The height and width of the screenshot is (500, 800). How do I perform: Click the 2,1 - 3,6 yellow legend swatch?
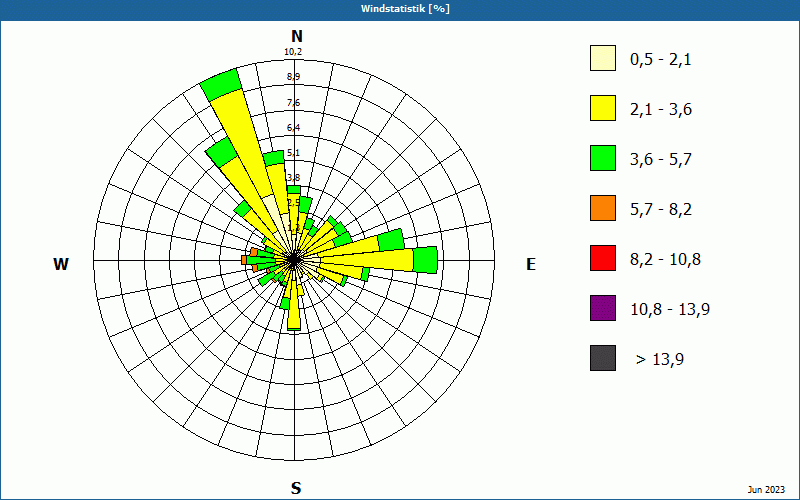pyautogui.click(x=603, y=108)
